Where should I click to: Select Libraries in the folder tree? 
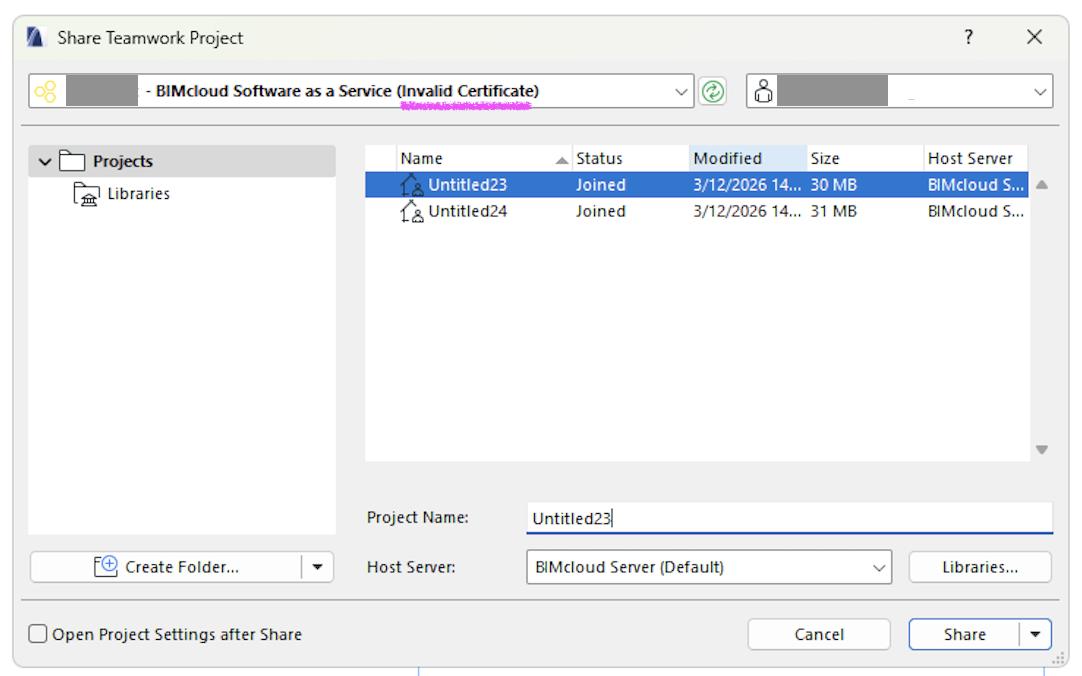(138, 194)
